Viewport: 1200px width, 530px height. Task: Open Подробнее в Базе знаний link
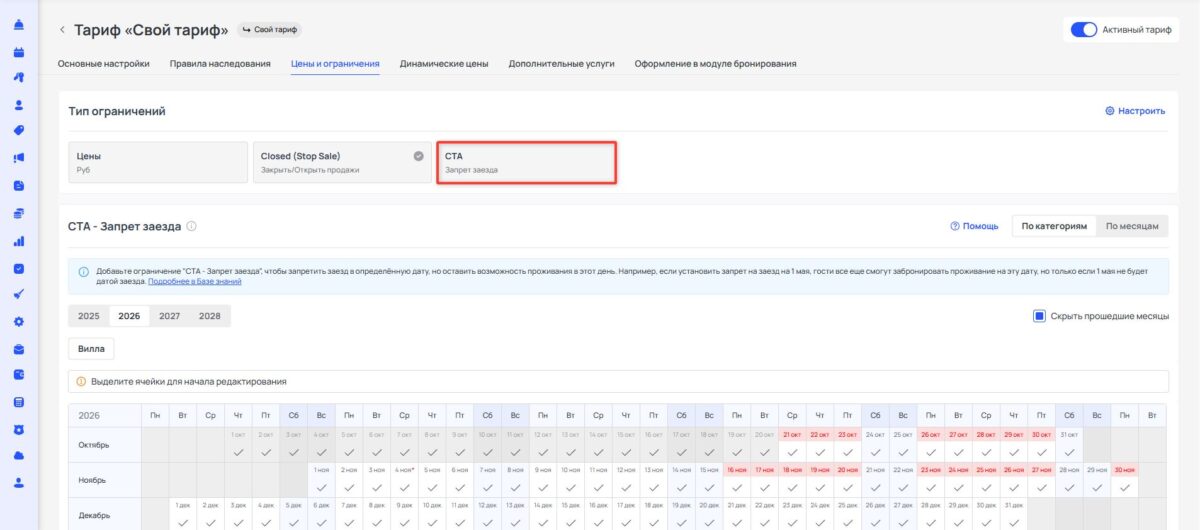pyautogui.click(x=195, y=282)
